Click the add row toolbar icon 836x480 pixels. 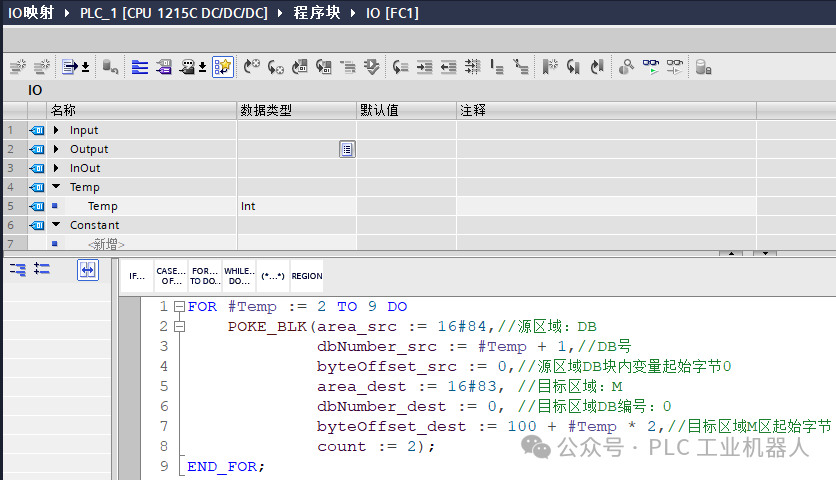tap(42, 67)
